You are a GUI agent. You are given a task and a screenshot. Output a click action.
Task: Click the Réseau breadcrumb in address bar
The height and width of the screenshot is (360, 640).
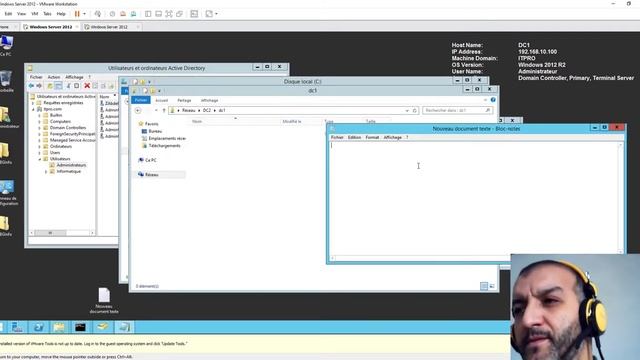[189, 111]
